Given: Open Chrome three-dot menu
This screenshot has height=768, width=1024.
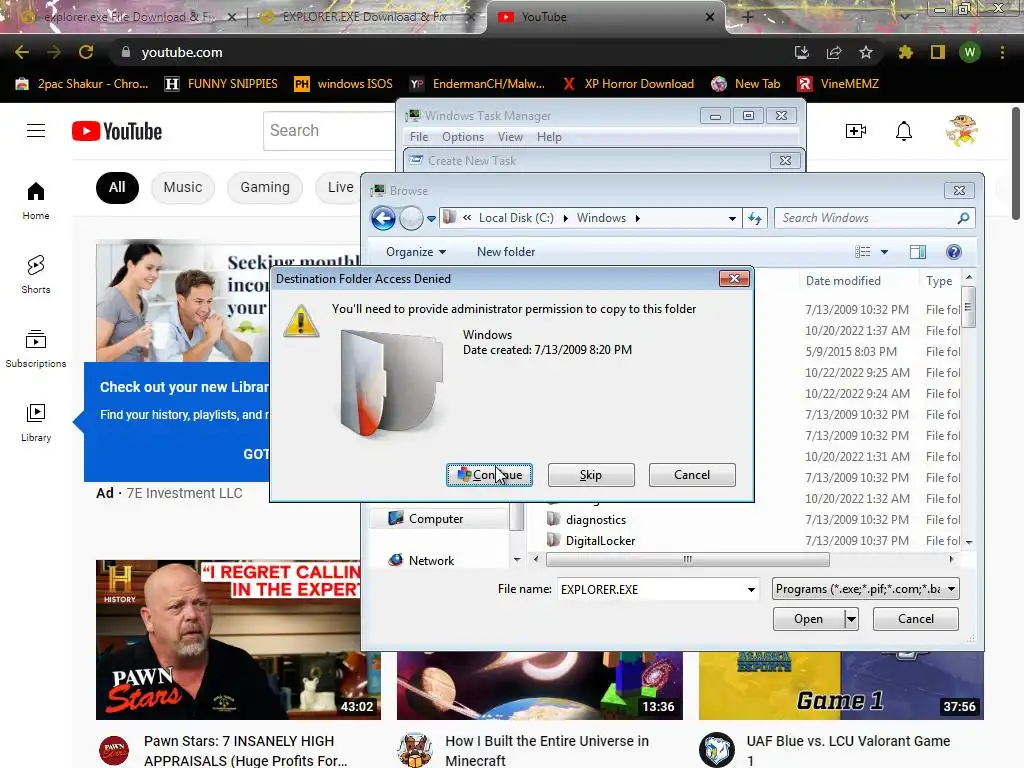Looking at the screenshot, I should (1002, 52).
